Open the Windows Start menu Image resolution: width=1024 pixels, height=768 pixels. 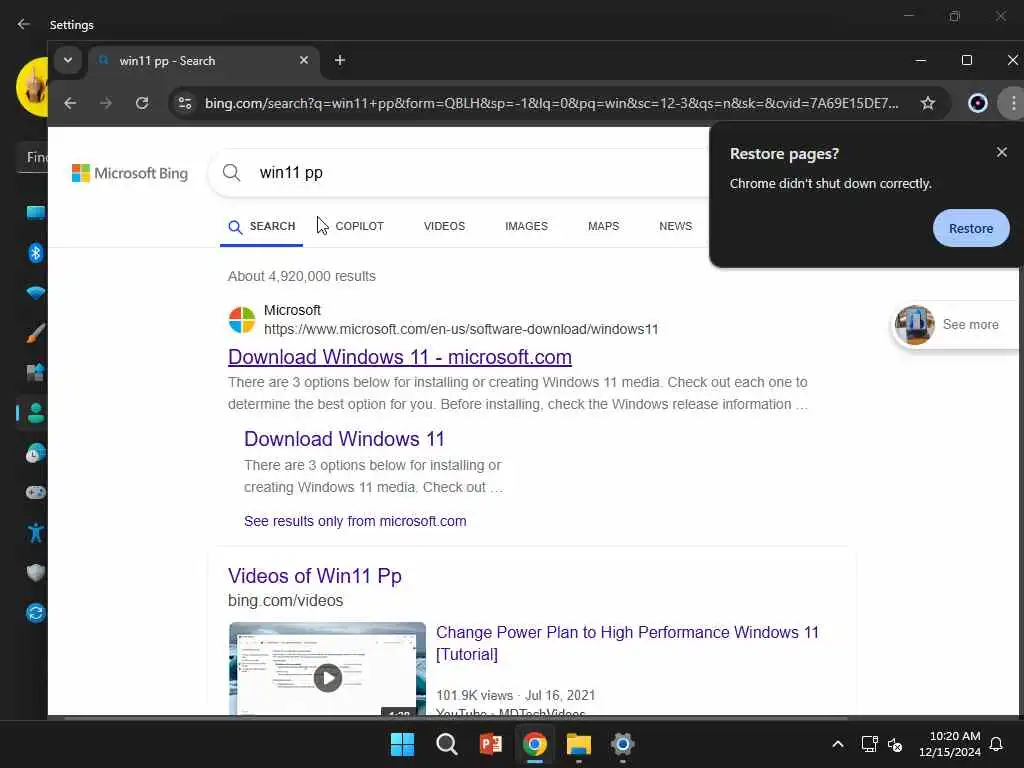tap(402, 744)
